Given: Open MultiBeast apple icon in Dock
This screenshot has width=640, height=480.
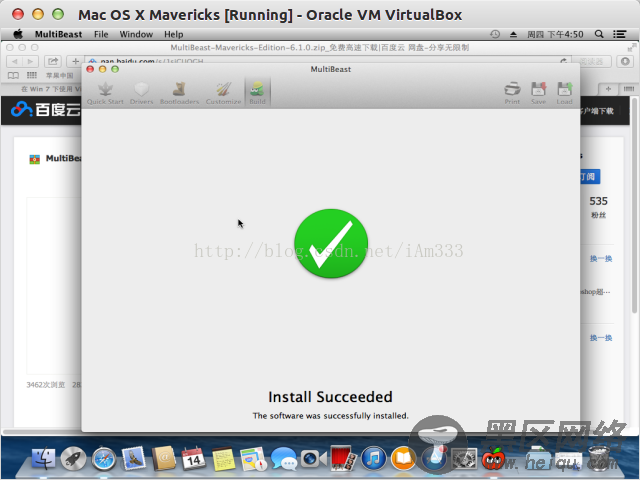Looking at the screenshot, I should pos(493,458).
